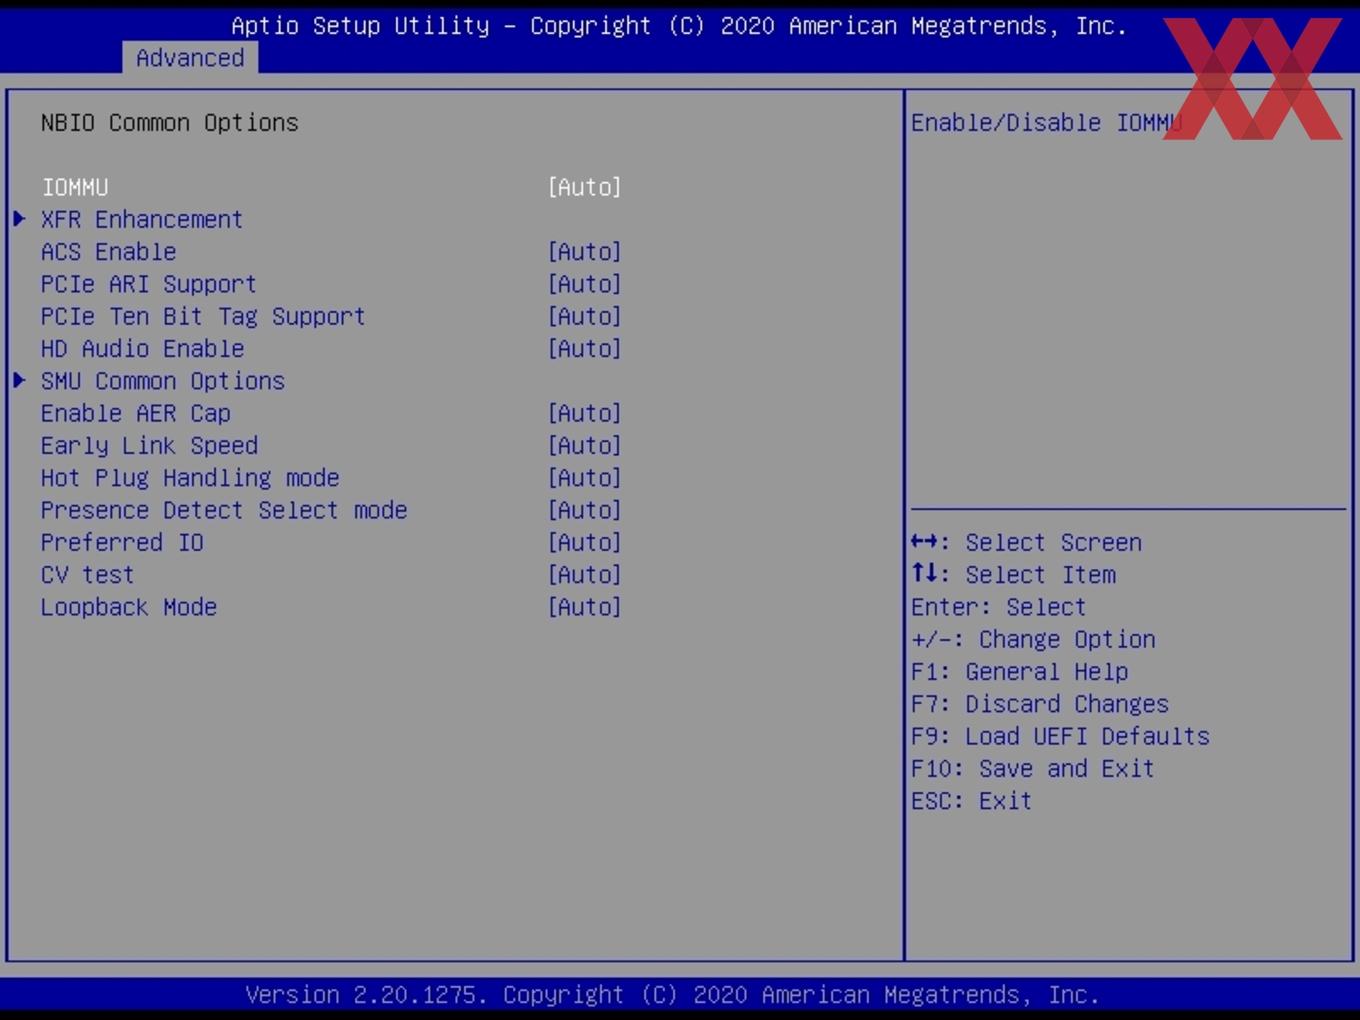The image size is (1360, 1020).
Task: Change Preferred IO [Auto] value
Action: click(585, 543)
